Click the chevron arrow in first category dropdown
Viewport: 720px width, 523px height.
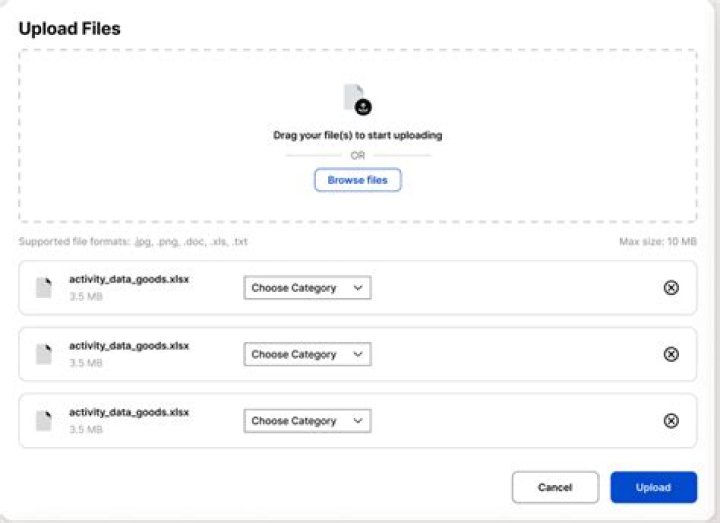click(358, 288)
